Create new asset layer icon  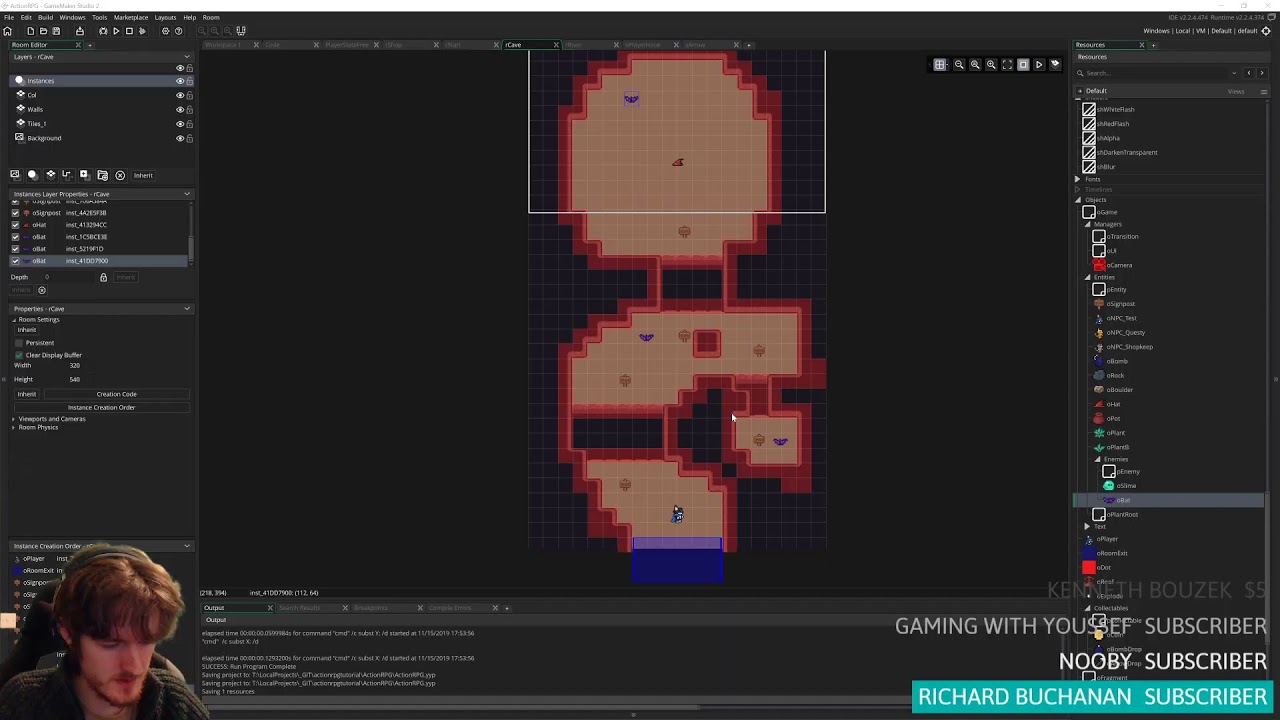point(84,175)
